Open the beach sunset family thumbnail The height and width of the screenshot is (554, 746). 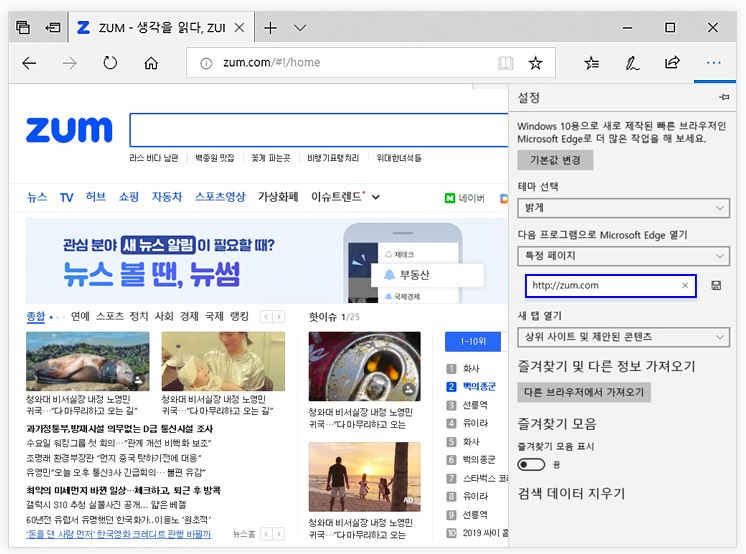click(x=364, y=477)
